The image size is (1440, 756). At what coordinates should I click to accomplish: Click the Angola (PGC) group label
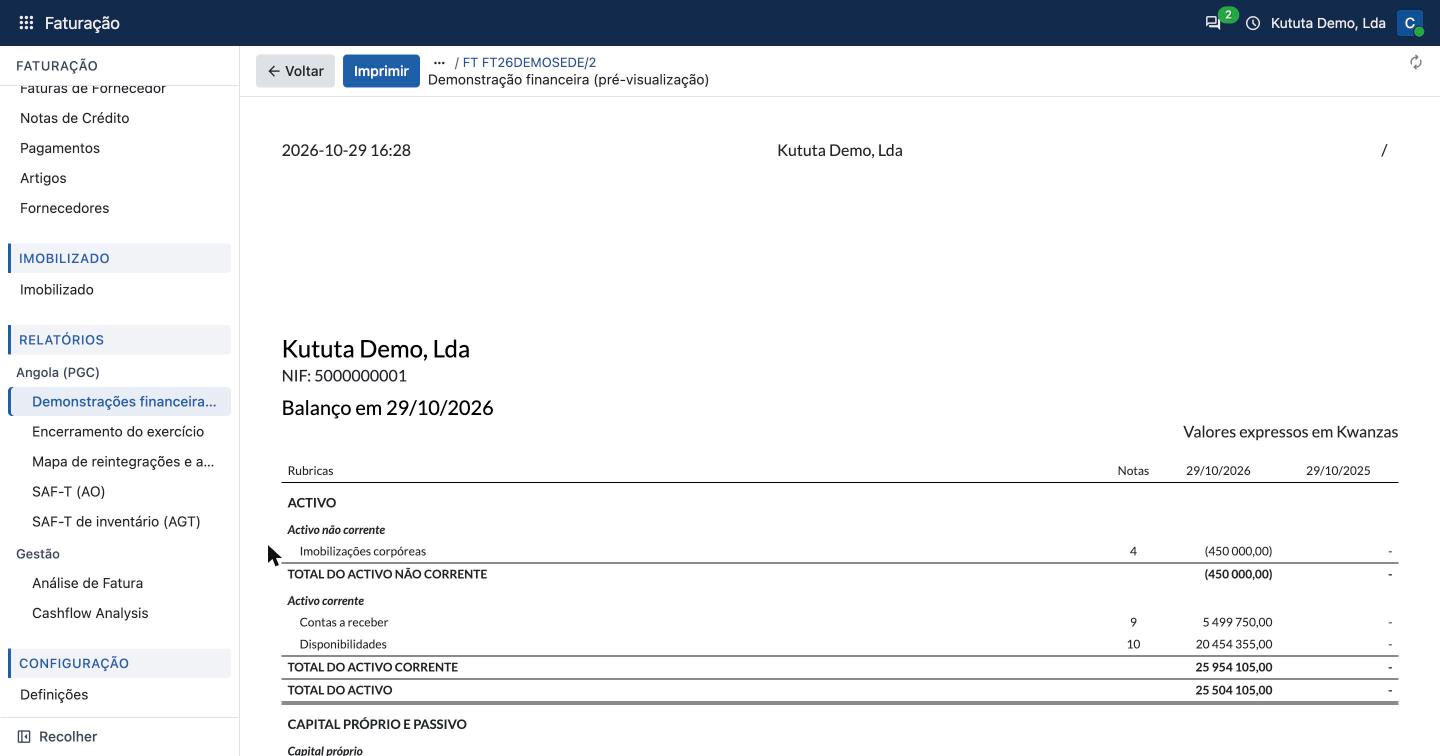click(58, 372)
